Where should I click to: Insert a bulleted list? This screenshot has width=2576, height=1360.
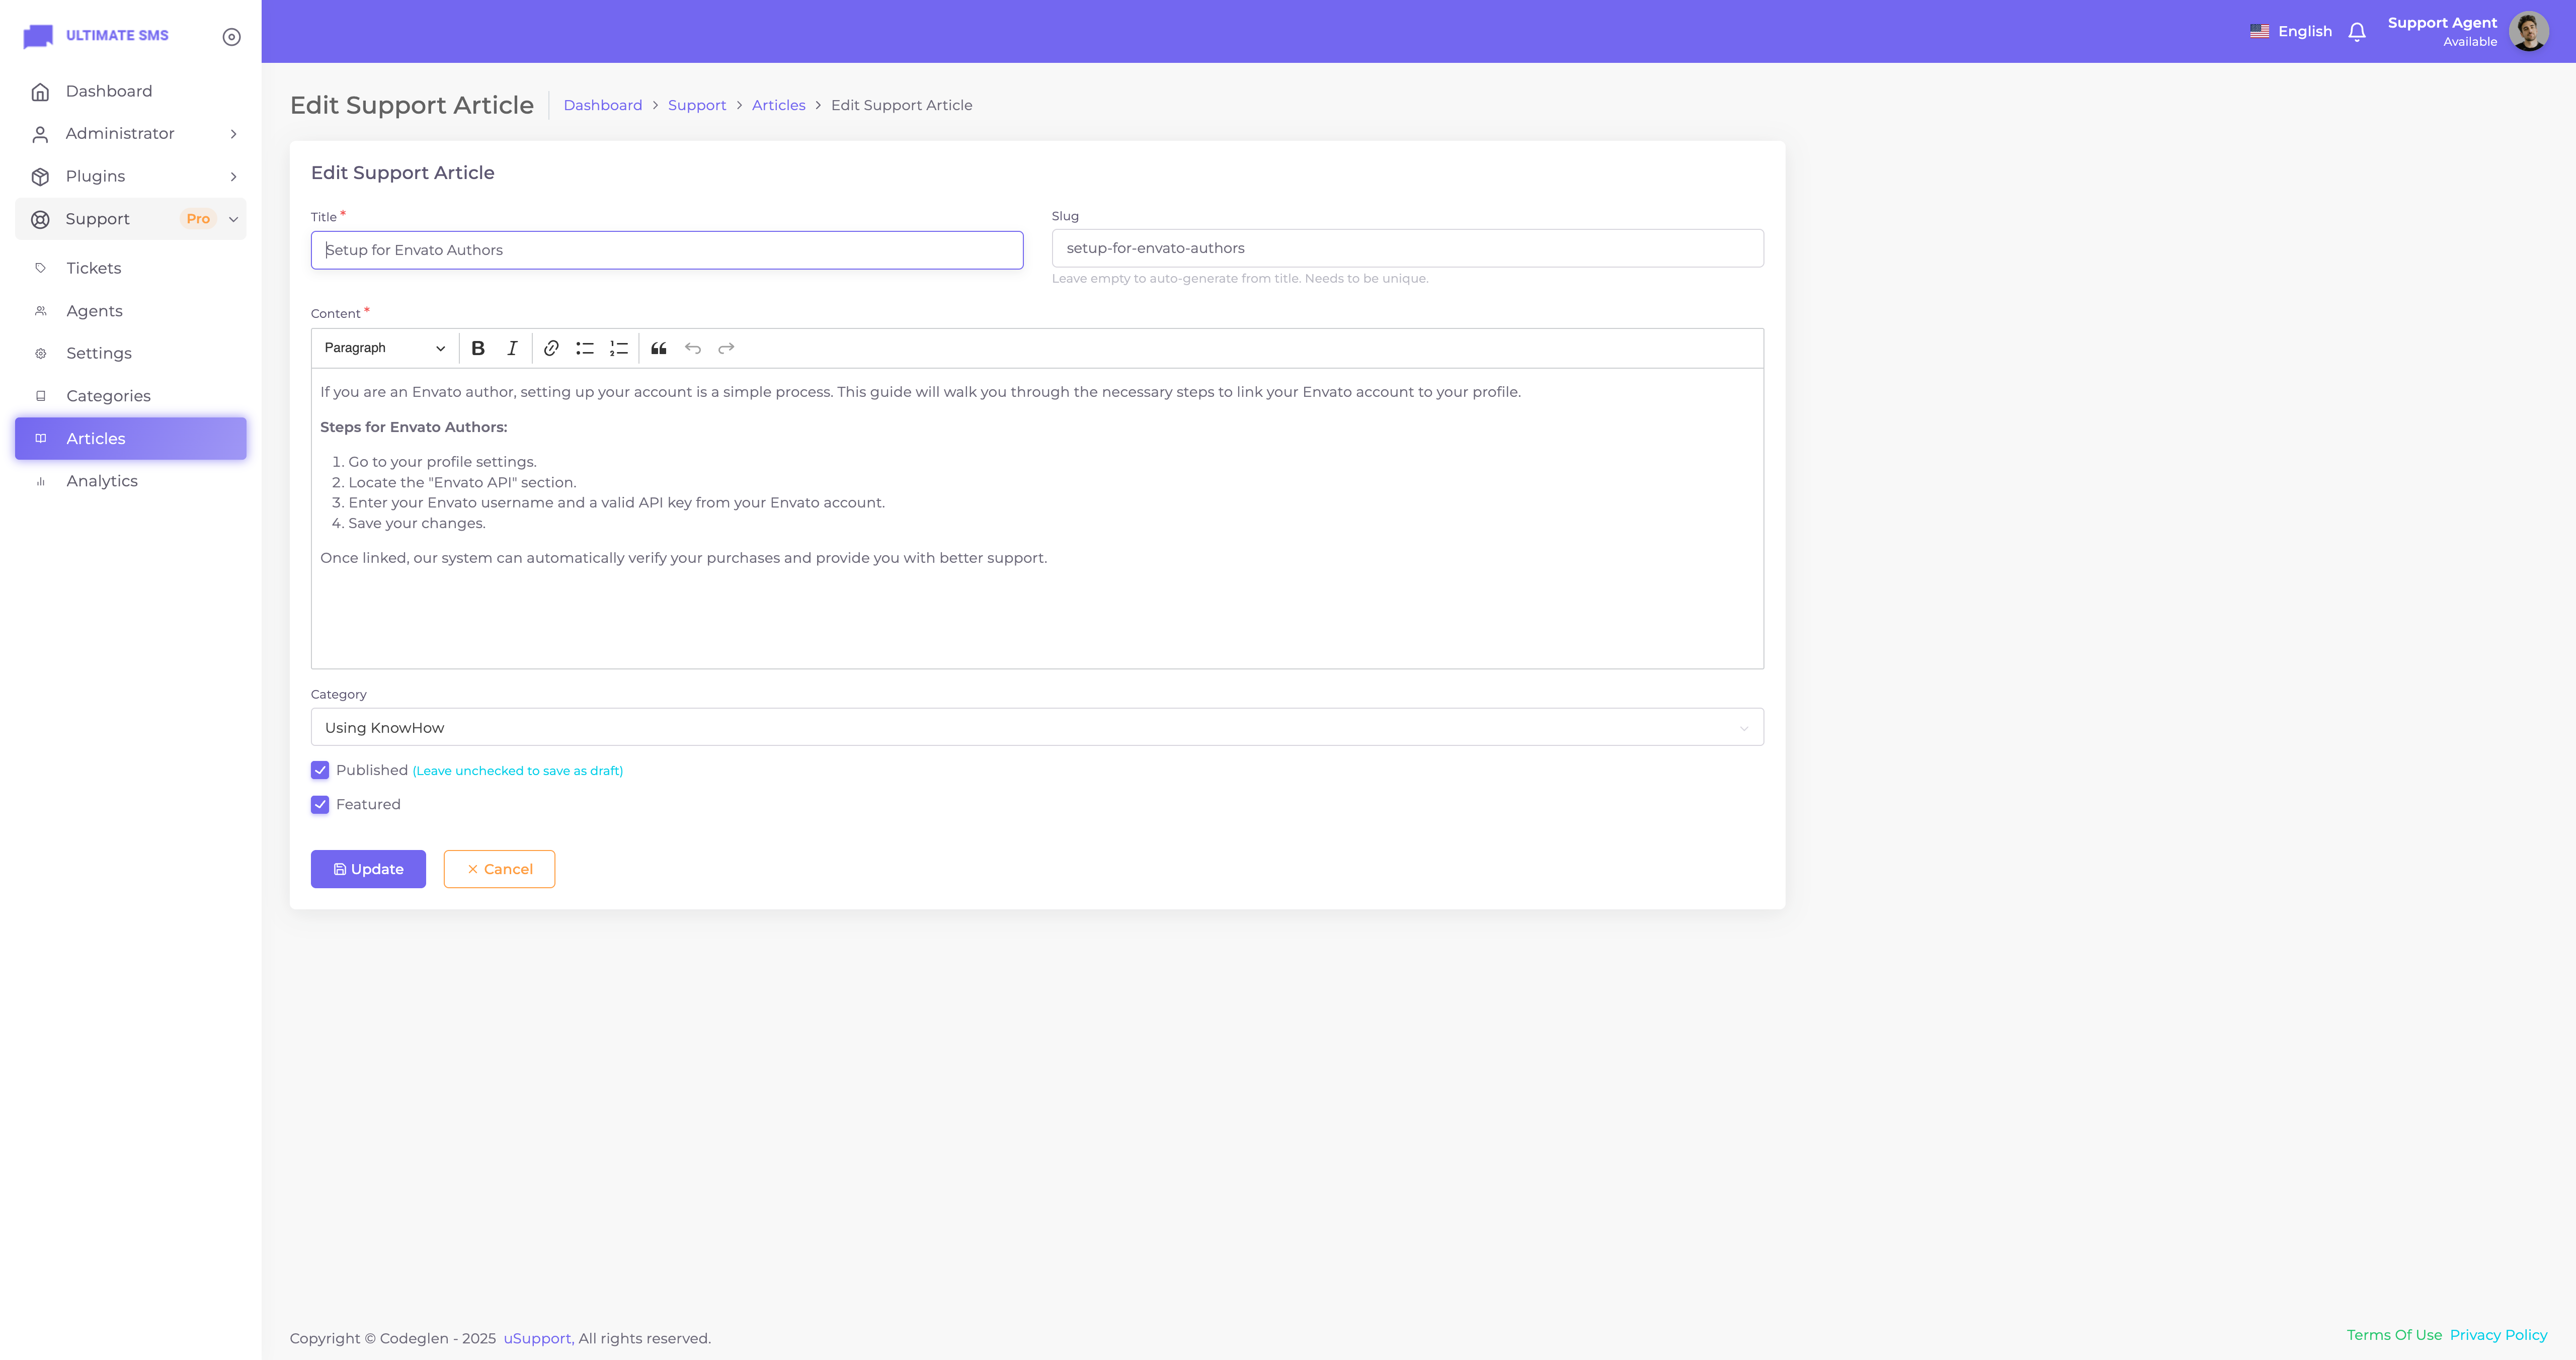coord(585,348)
